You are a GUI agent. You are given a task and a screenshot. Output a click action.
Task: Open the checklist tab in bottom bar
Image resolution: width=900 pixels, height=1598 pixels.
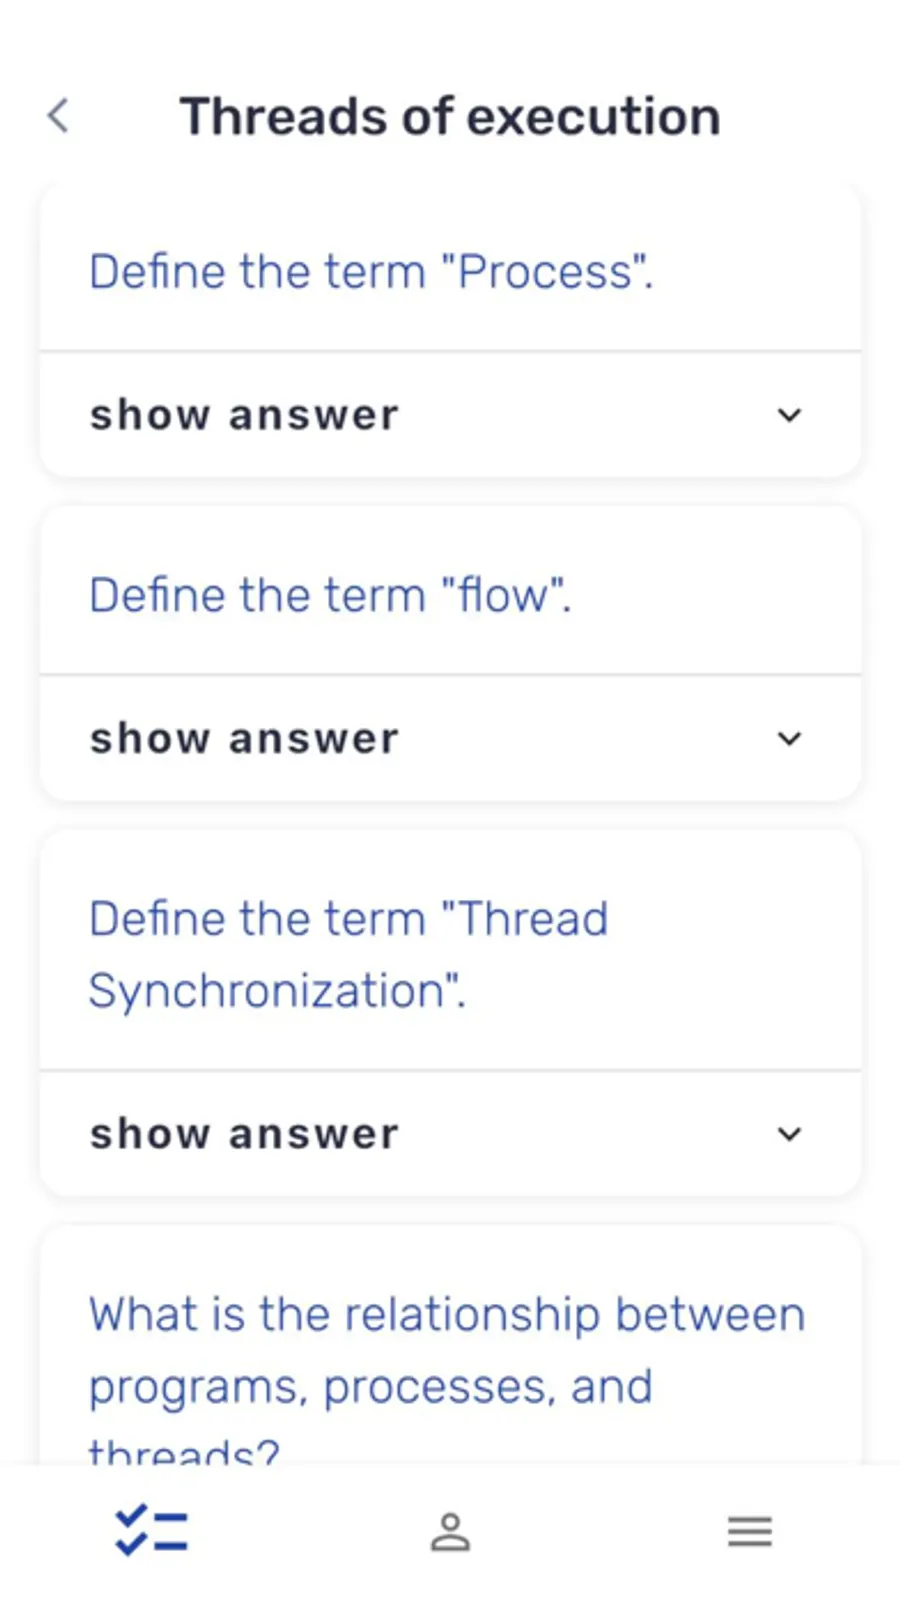(x=151, y=1531)
